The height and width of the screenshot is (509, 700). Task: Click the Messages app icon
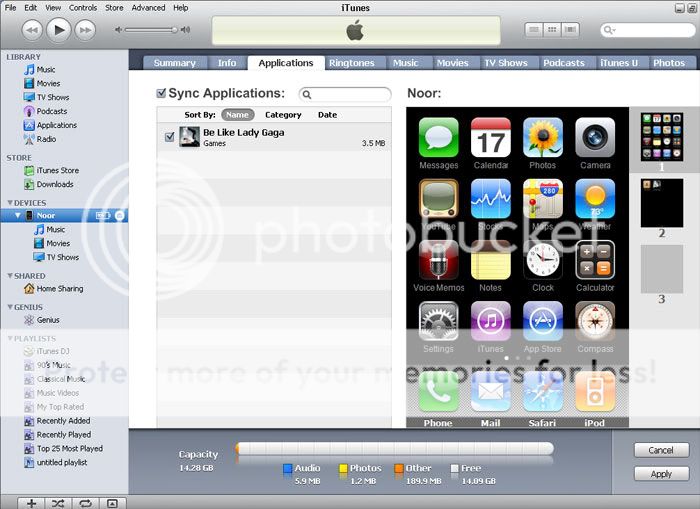pyautogui.click(x=438, y=138)
